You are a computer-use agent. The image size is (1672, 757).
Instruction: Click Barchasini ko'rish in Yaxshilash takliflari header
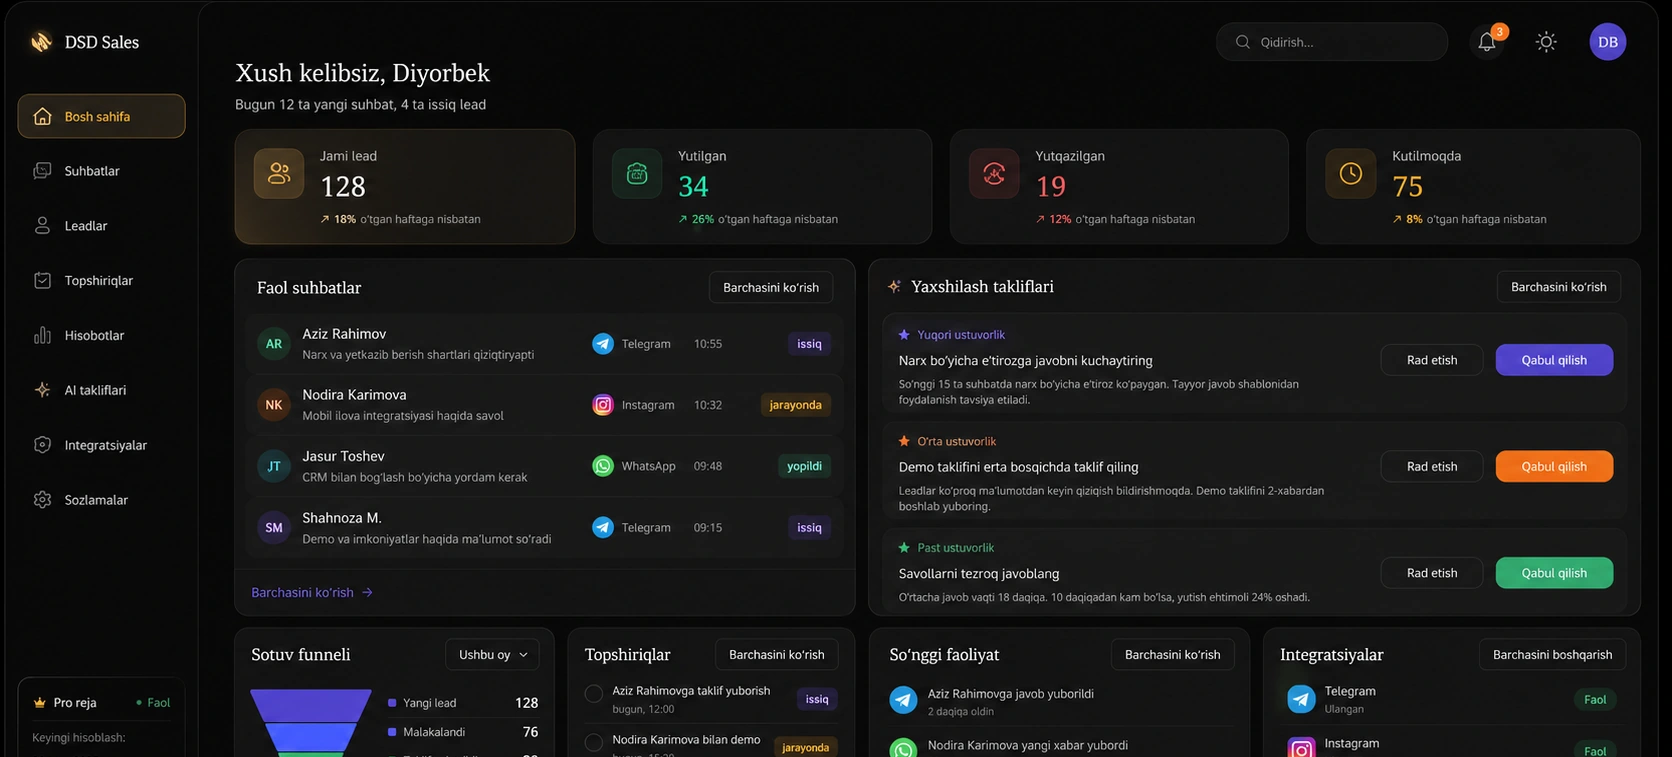pyautogui.click(x=1558, y=286)
